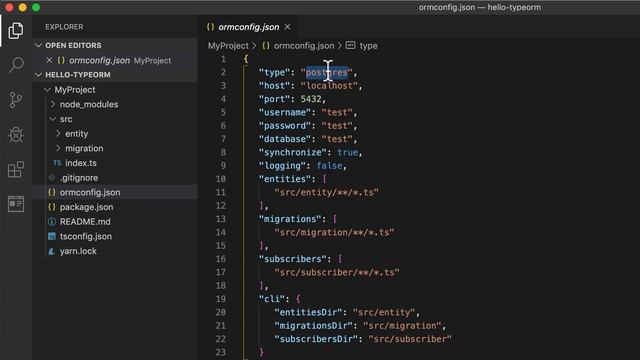The height and width of the screenshot is (360, 640).
Task: Open the Source Control view
Action: coord(16,100)
